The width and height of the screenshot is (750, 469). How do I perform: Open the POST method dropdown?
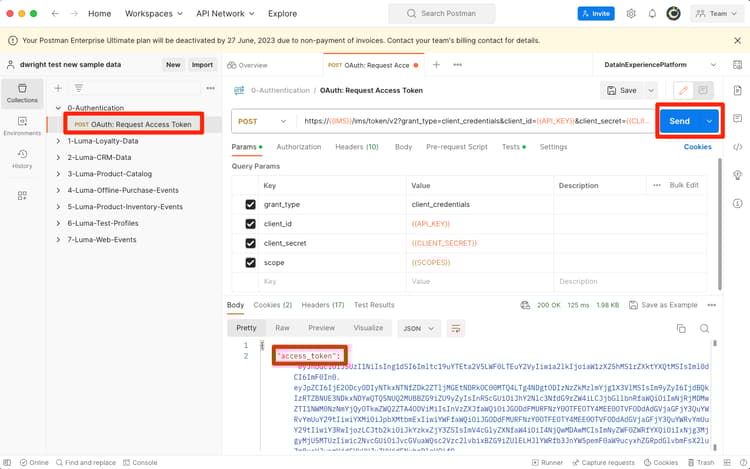[x=263, y=121]
